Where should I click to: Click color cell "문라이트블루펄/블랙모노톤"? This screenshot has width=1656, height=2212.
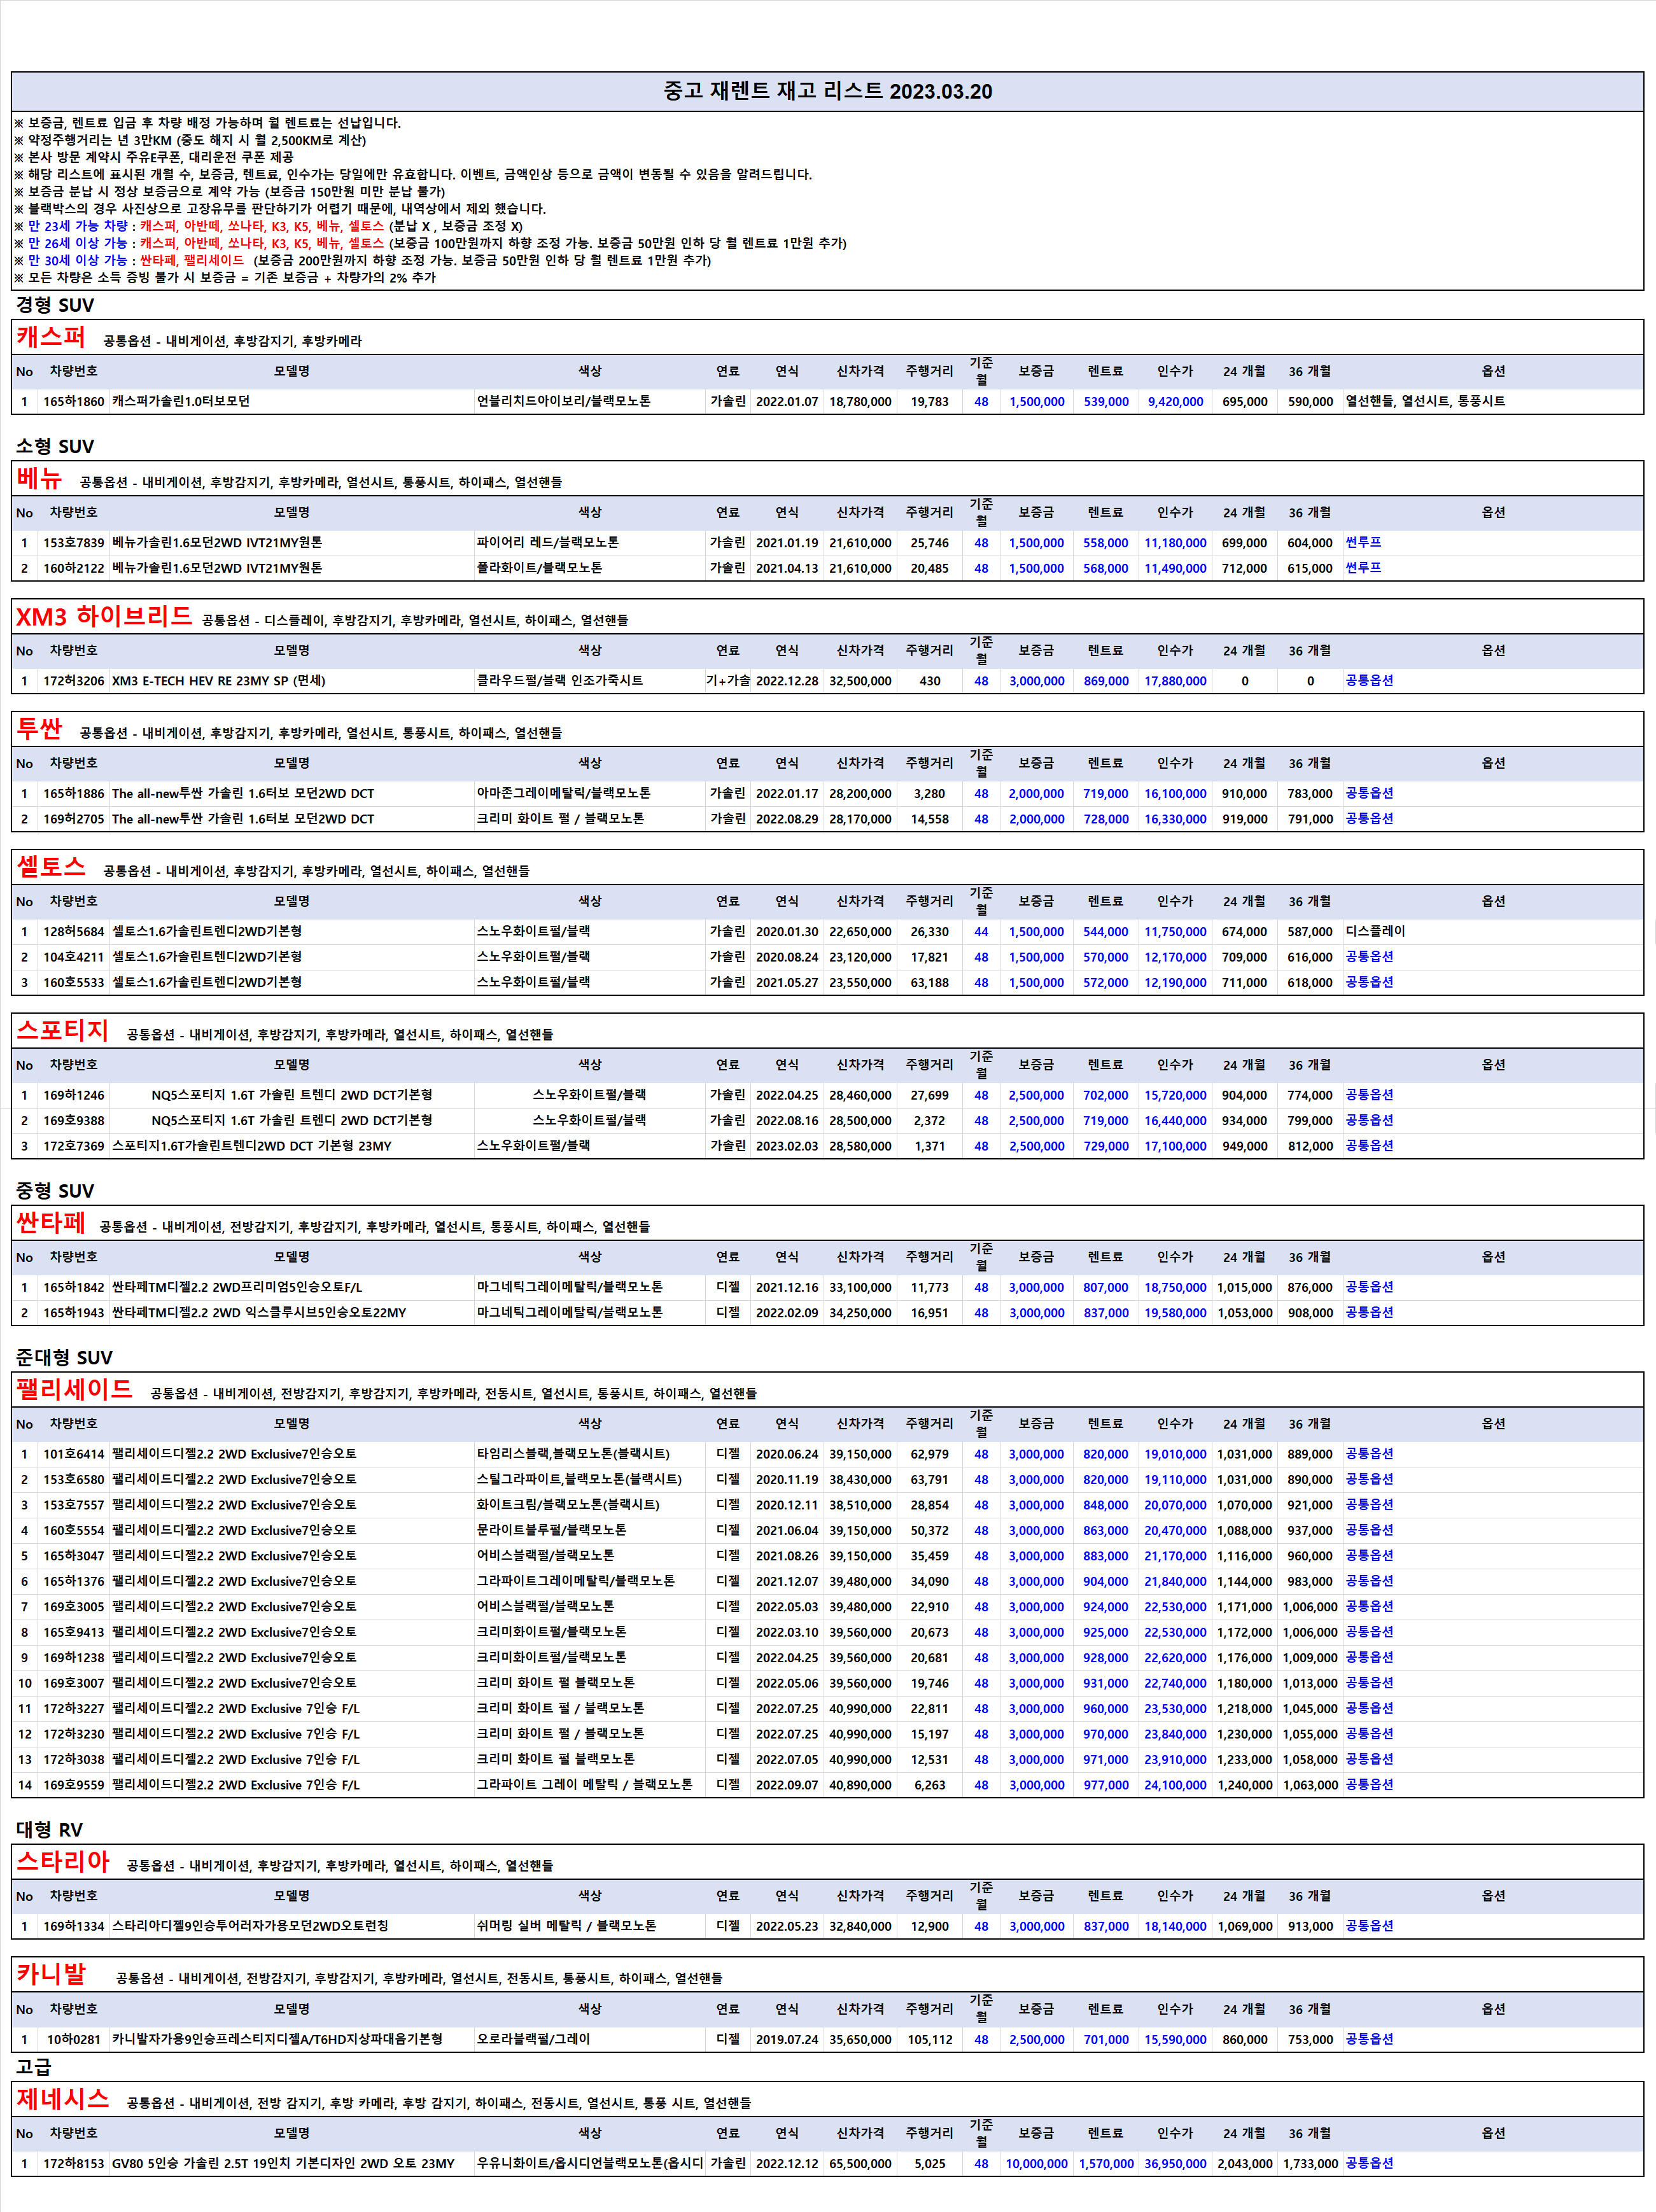[552, 1530]
